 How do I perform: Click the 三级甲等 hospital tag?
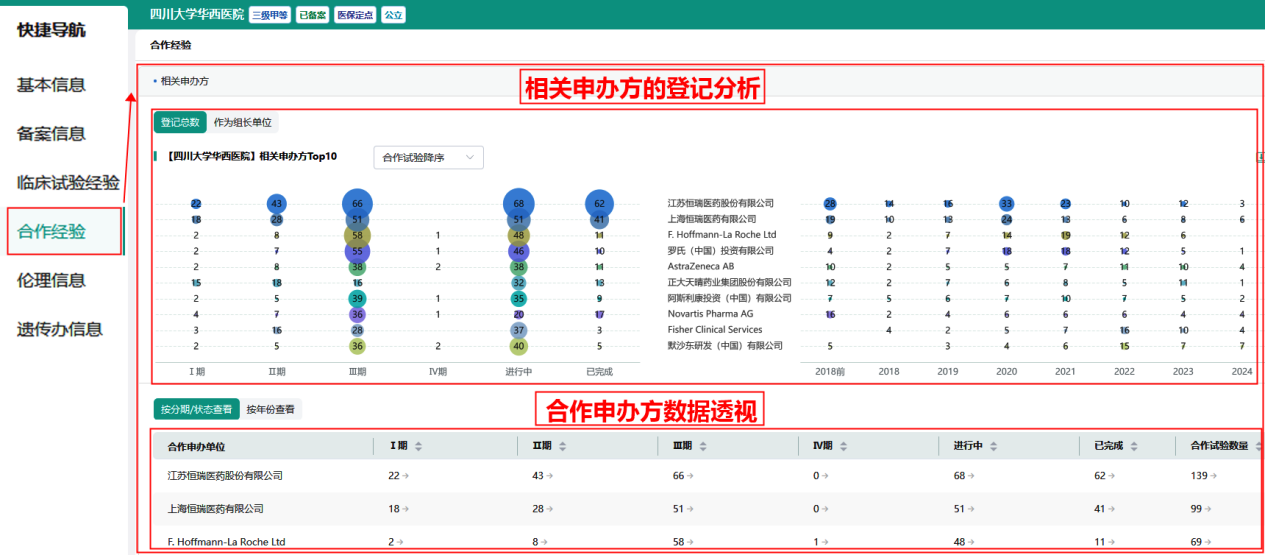tap(269, 15)
